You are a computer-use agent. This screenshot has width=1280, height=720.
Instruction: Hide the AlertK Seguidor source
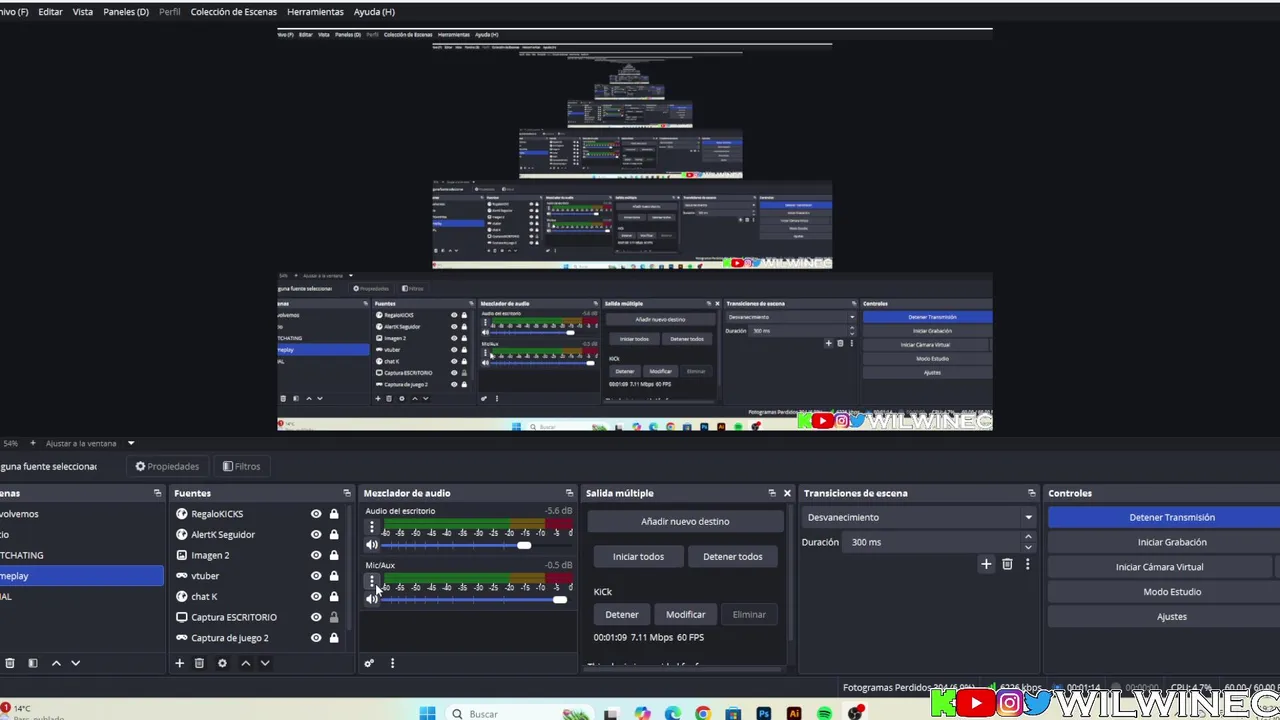click(316, 535)
